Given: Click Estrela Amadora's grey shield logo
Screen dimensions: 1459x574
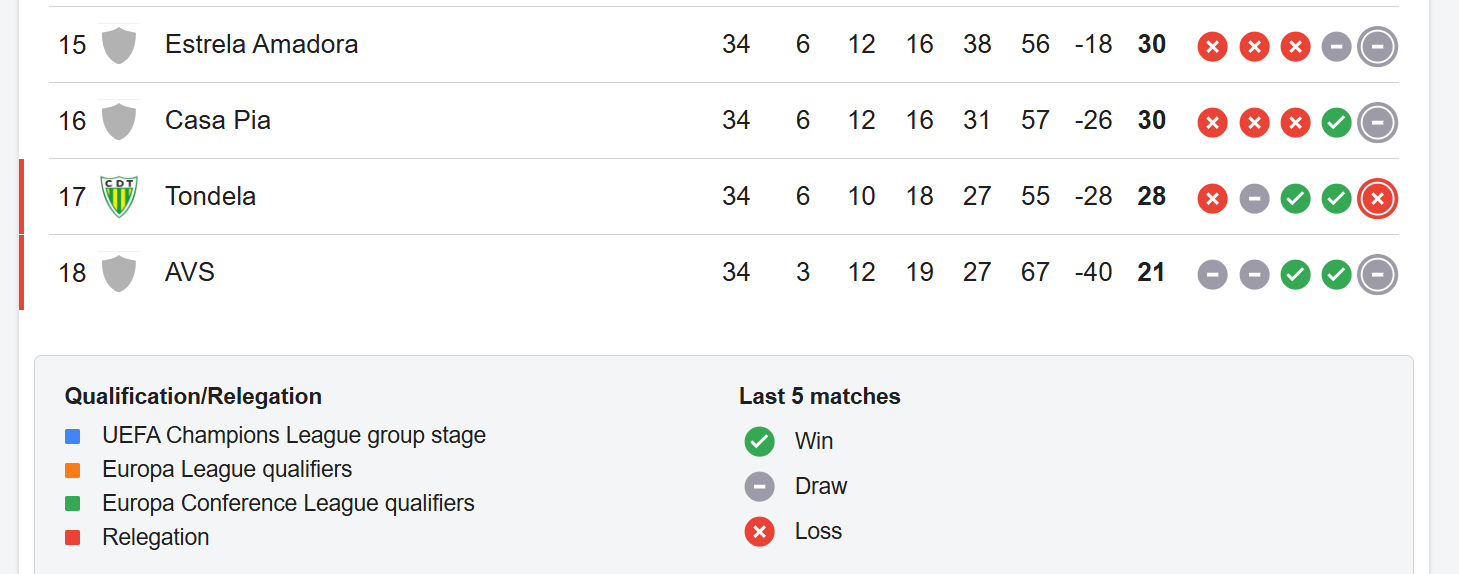Looking at the screenshot, I should [119, 45].
